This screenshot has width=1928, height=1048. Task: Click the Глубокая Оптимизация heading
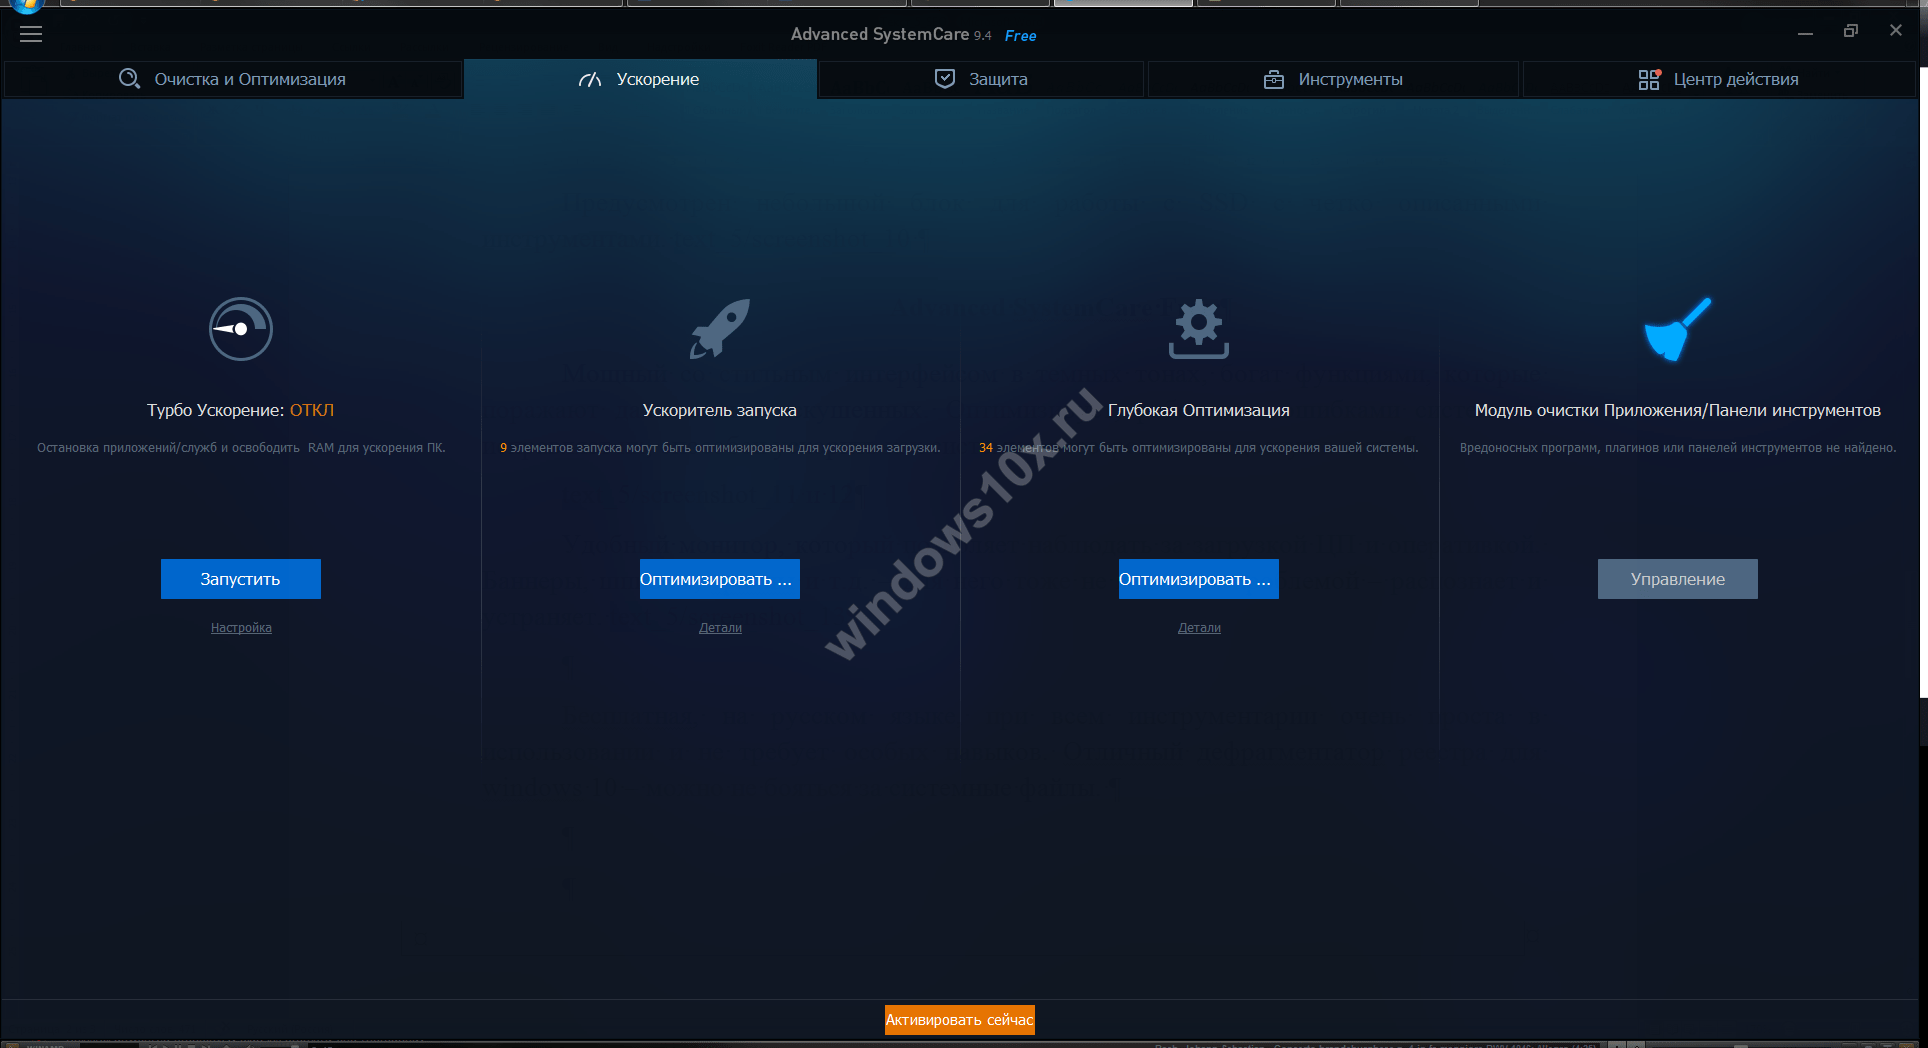(x=1199, y=410)
